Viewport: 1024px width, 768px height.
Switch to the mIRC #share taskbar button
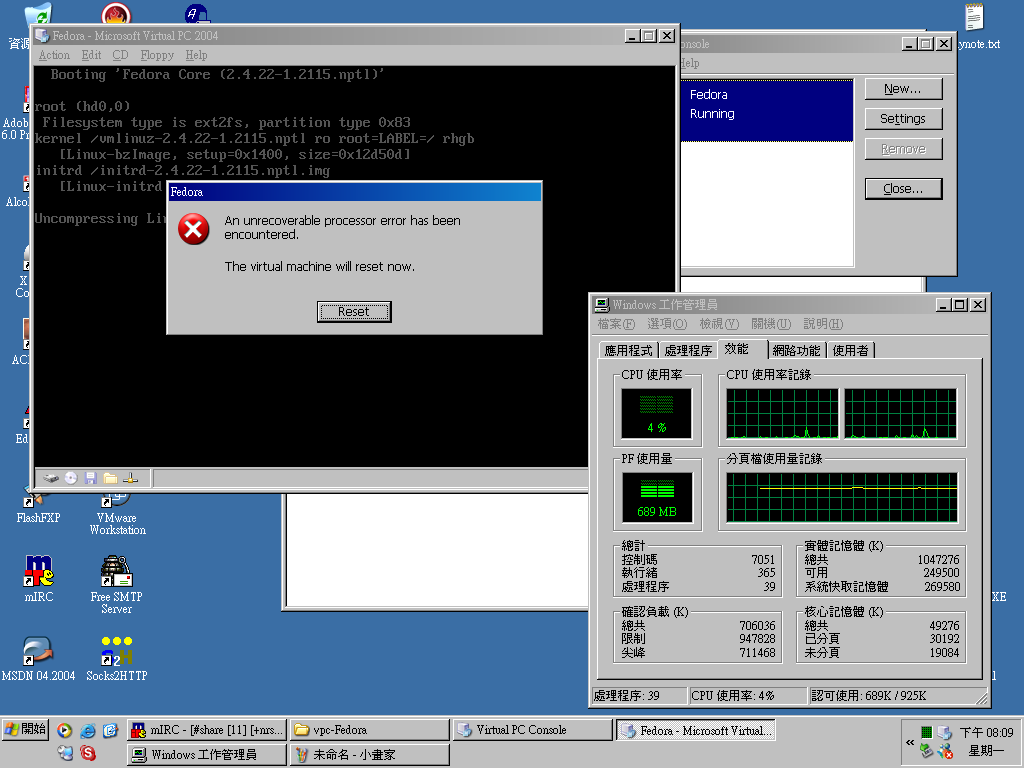(207, 730)
